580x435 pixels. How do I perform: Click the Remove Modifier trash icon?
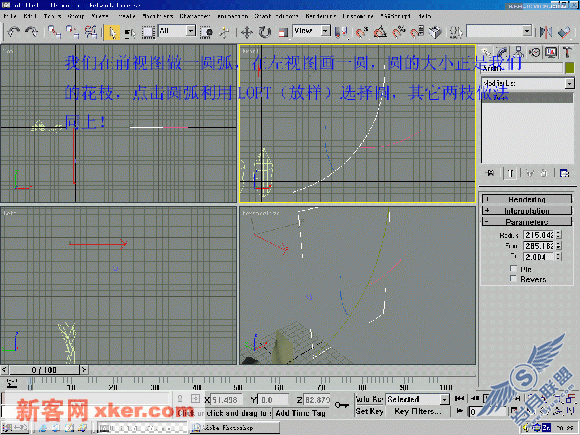543,173
